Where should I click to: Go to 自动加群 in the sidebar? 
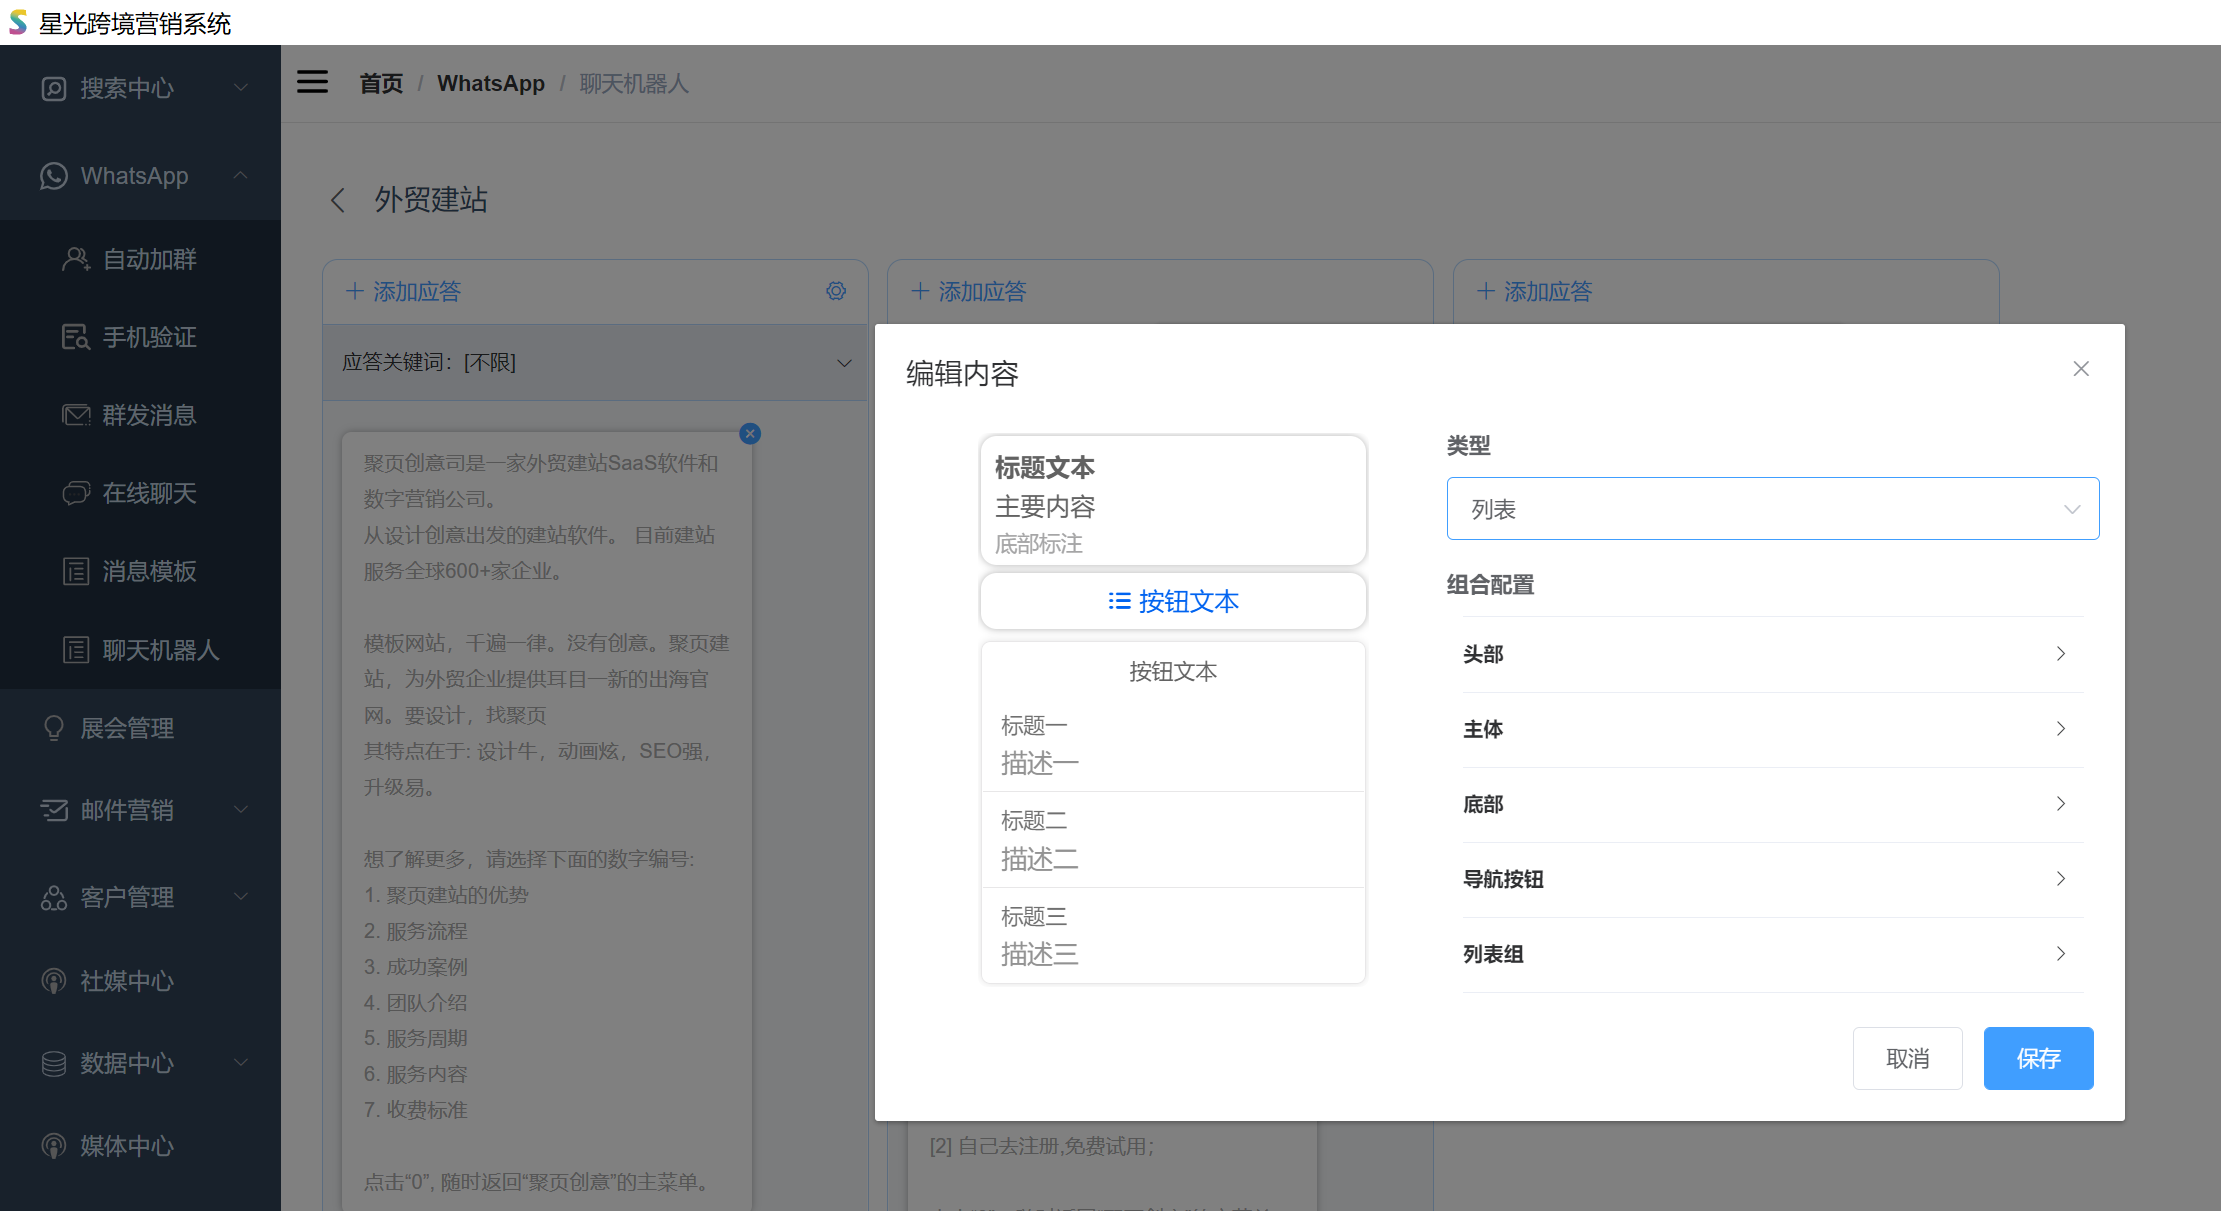149,259
